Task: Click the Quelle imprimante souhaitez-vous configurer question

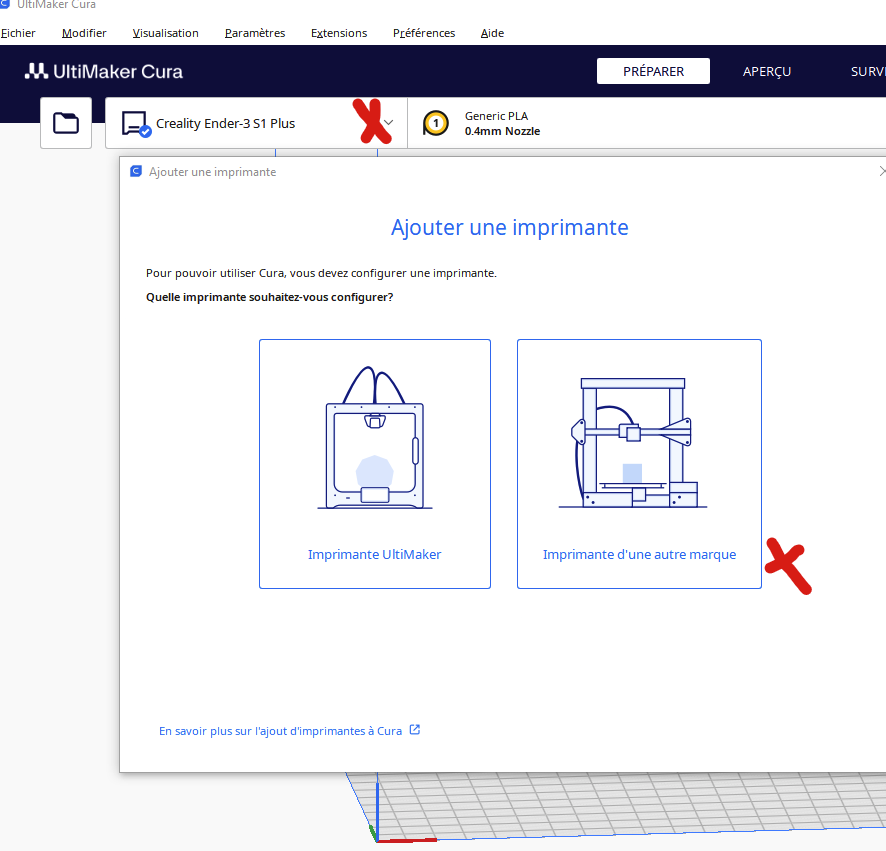Action: coord(270,297)
